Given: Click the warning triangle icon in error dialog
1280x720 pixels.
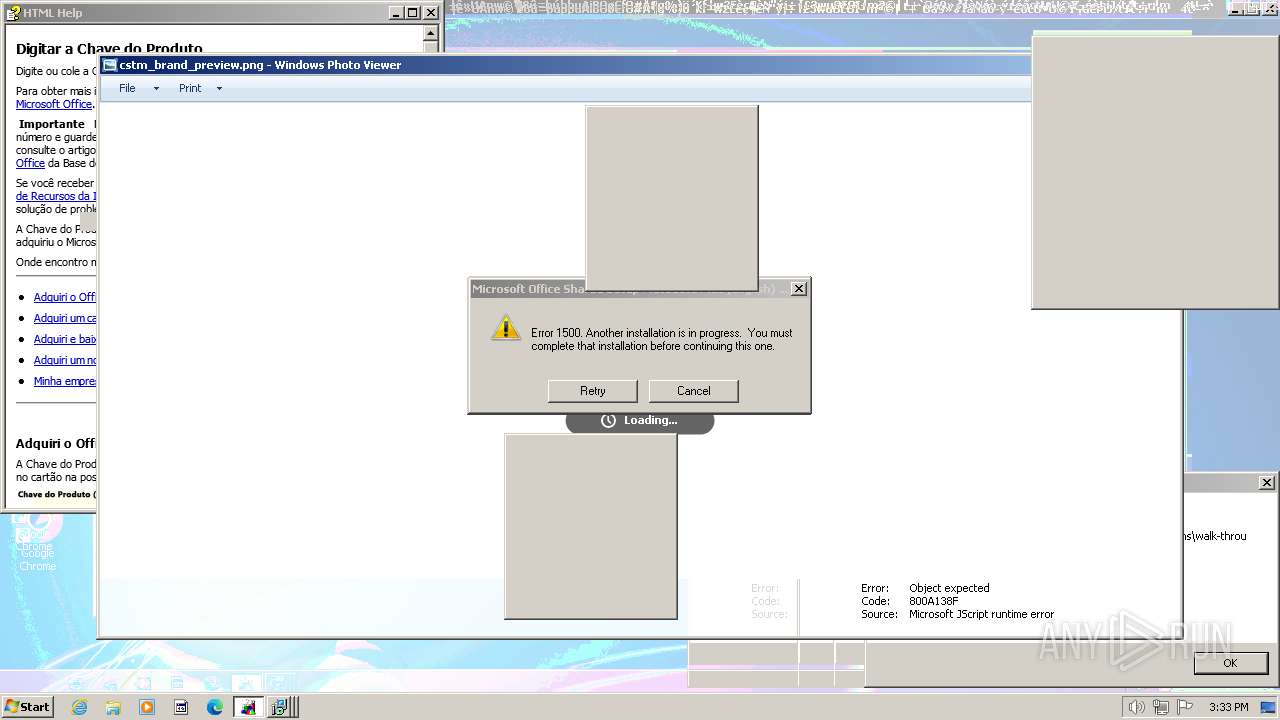Looking at the screenshot, I should [x=506, y=327].
